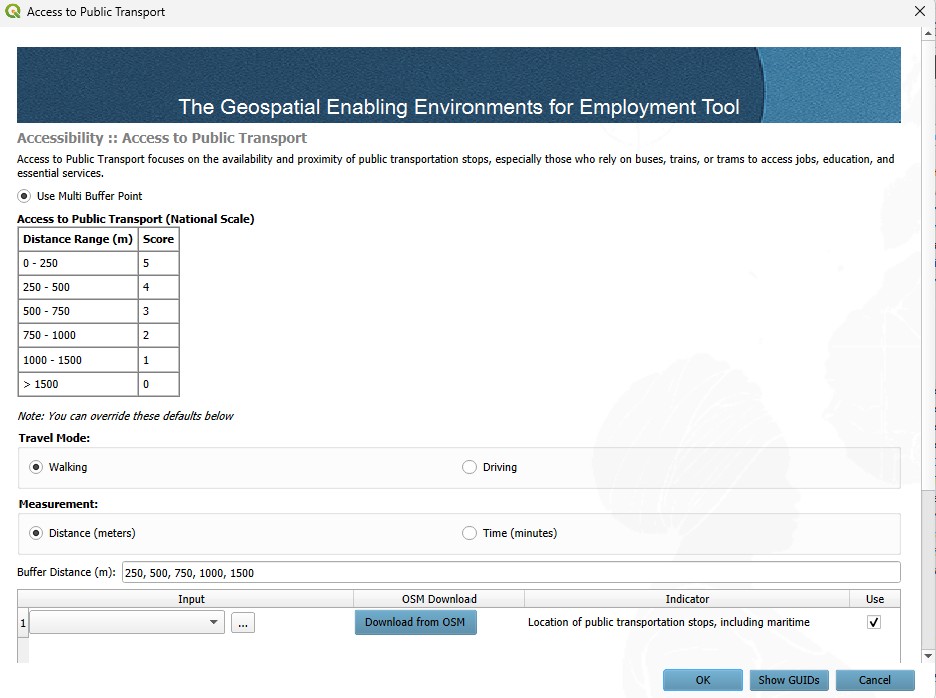Click score cell '5'
936x698 pixels.
click(x=158, y=263)
